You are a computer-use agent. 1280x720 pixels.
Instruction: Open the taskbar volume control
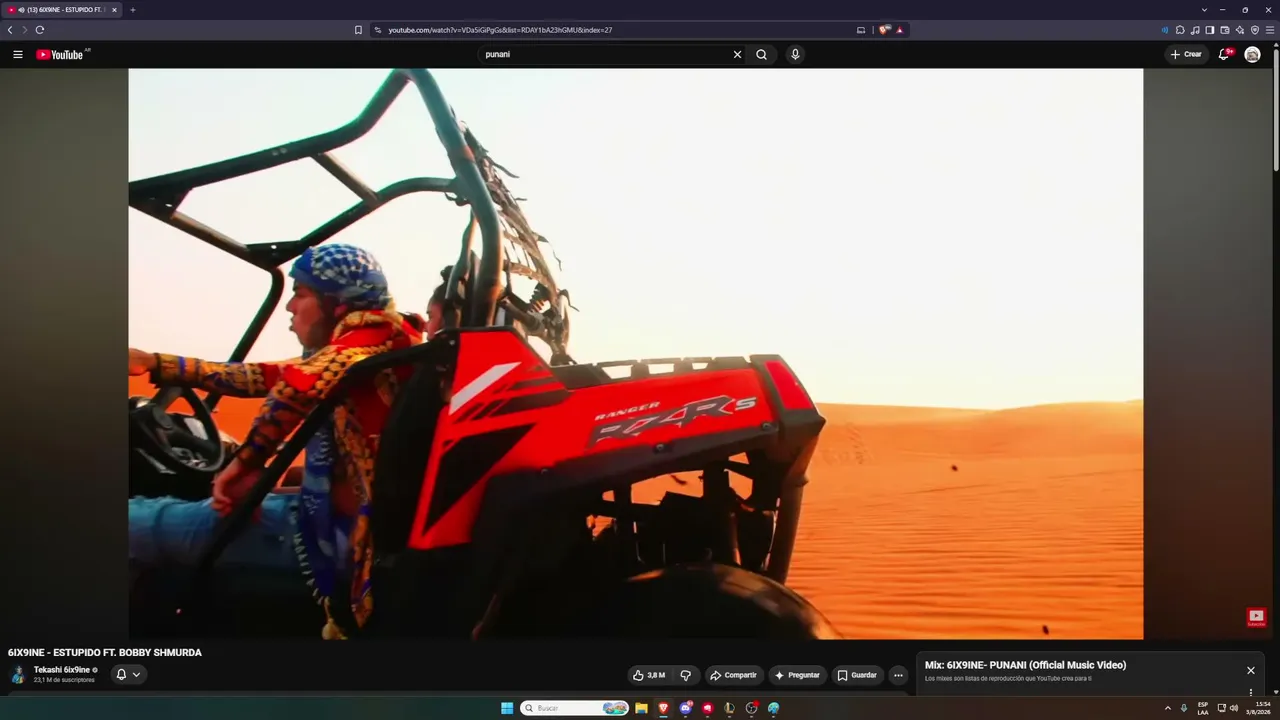point(1234,708)
